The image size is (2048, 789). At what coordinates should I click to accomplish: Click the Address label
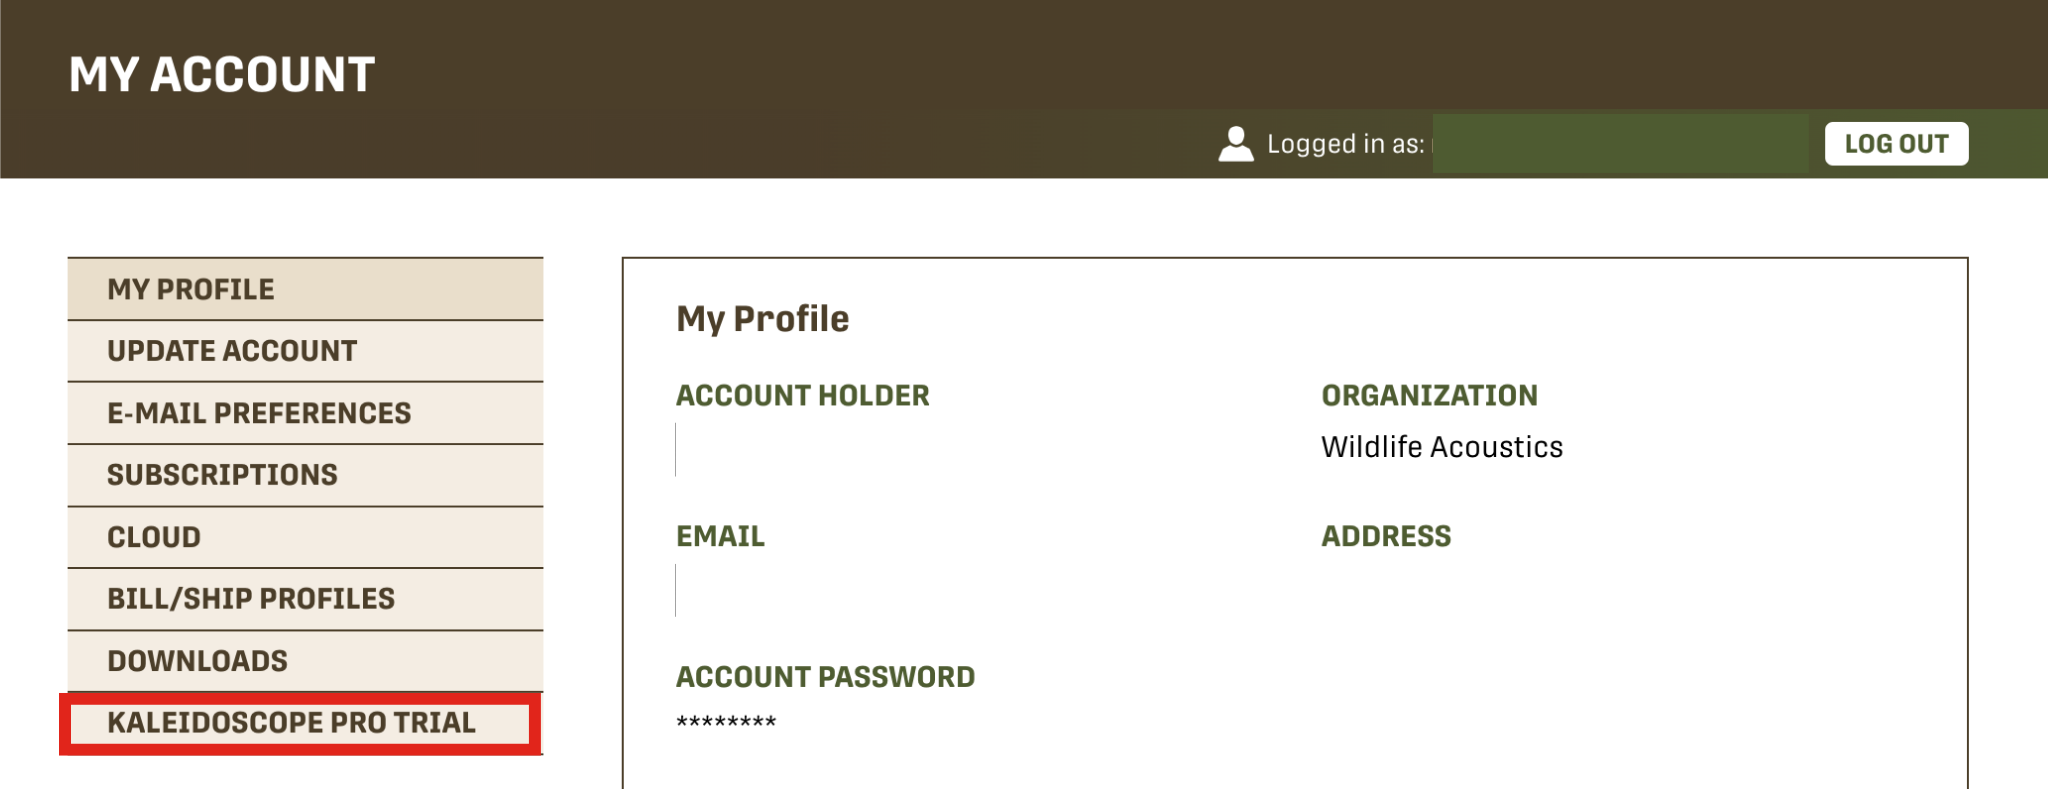coord(1385,537)
